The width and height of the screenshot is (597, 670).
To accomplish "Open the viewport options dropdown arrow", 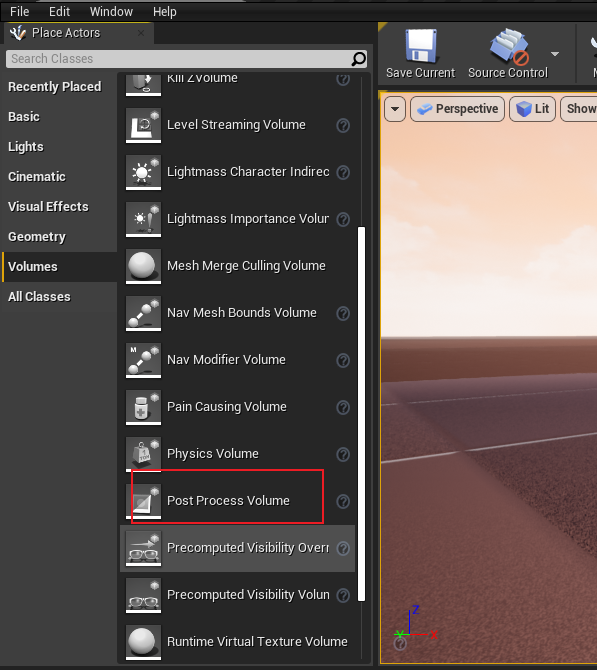I will 395,109.
